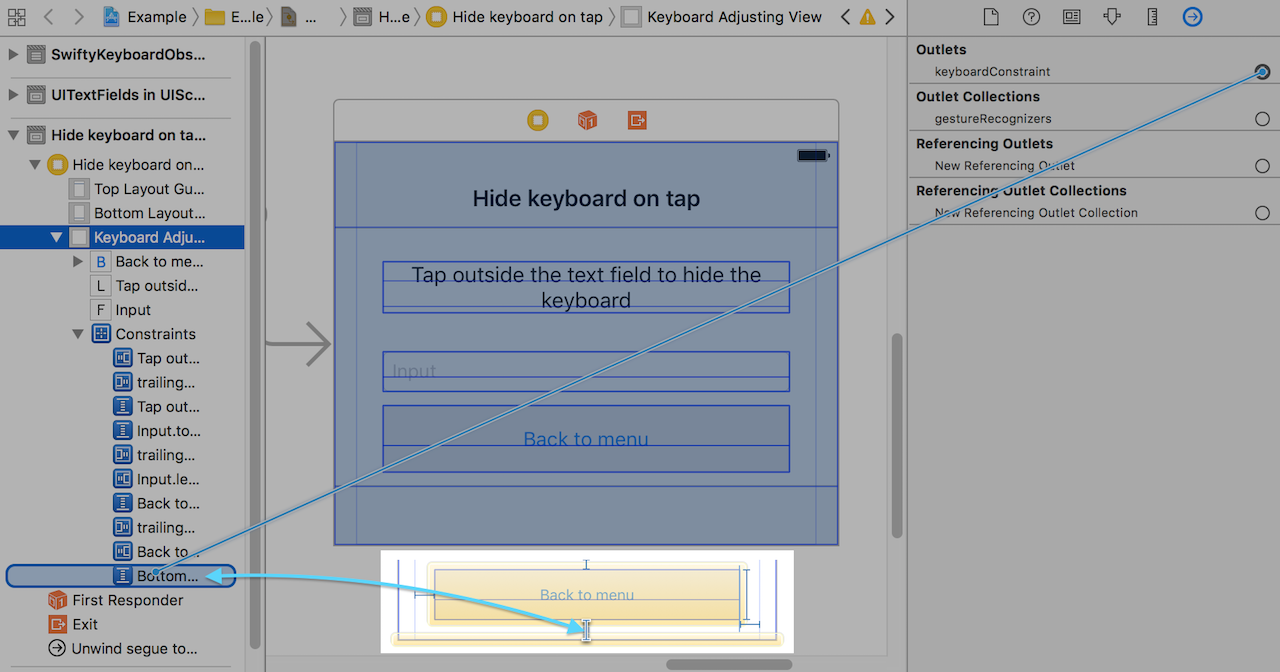Expand the SwiftyKeyboardObs... scene
The width and height of the screenshot is (1280, 672).
(x=13, y=55)
